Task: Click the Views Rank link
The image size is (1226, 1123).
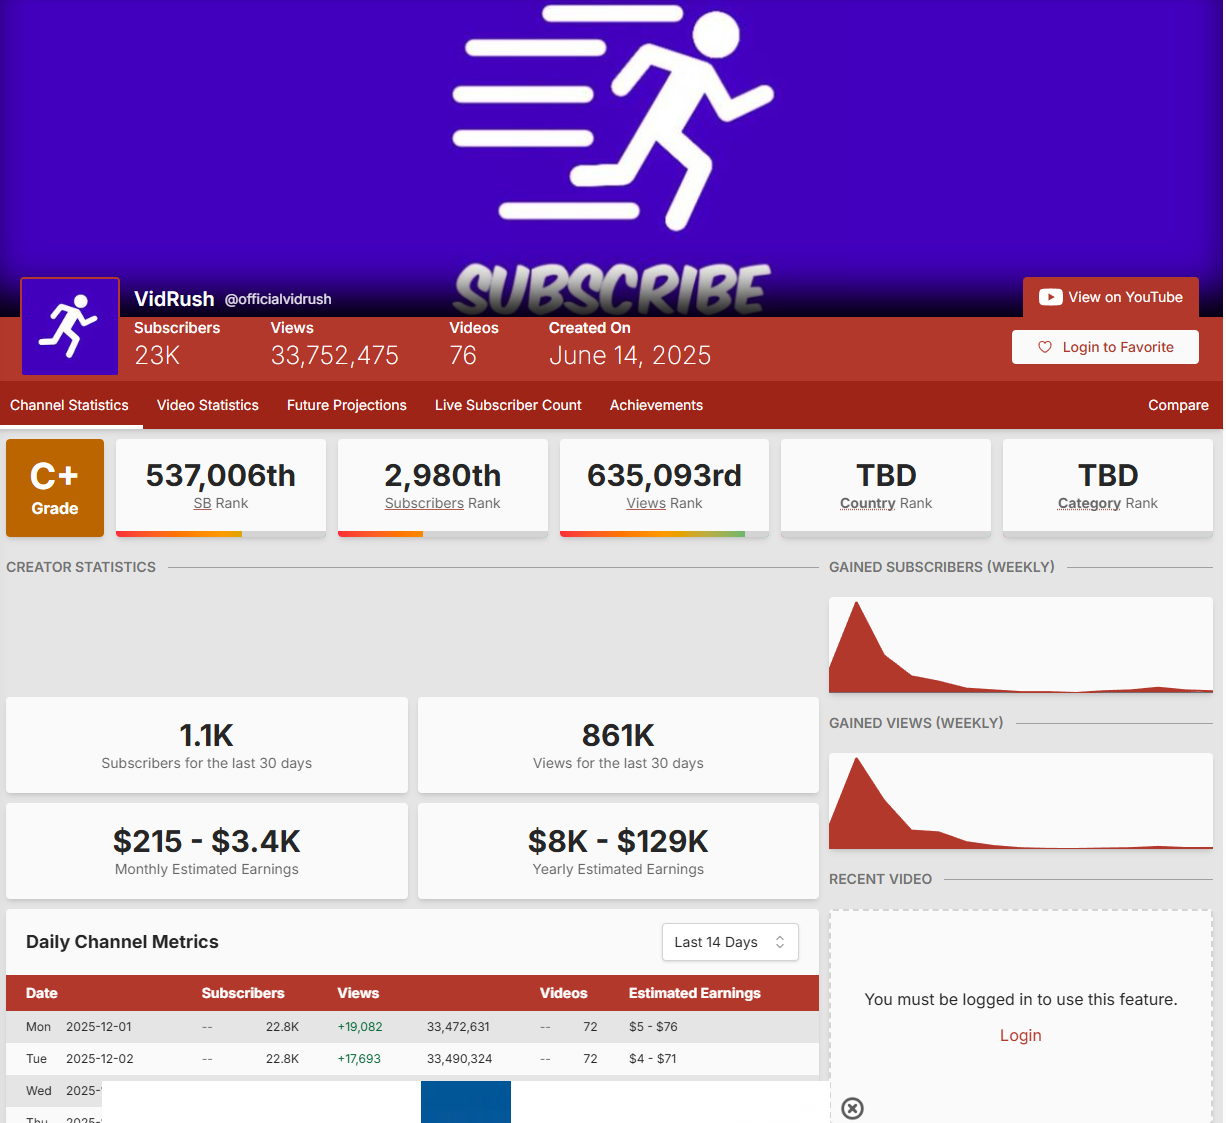Action: pyautogui.click(x=646, y=503)
